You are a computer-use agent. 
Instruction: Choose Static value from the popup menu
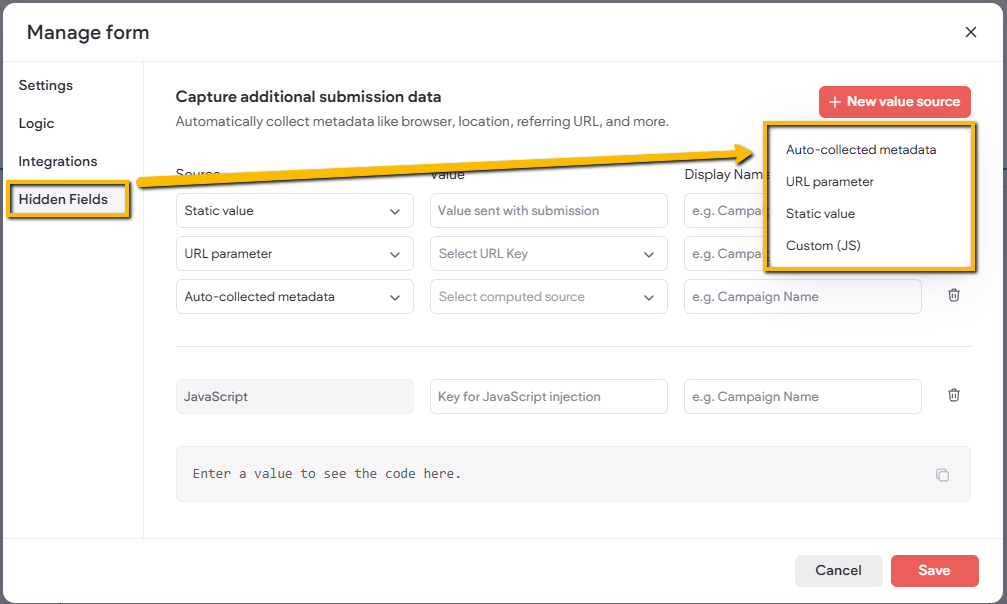pyautogui.click(x=820, y=214)
